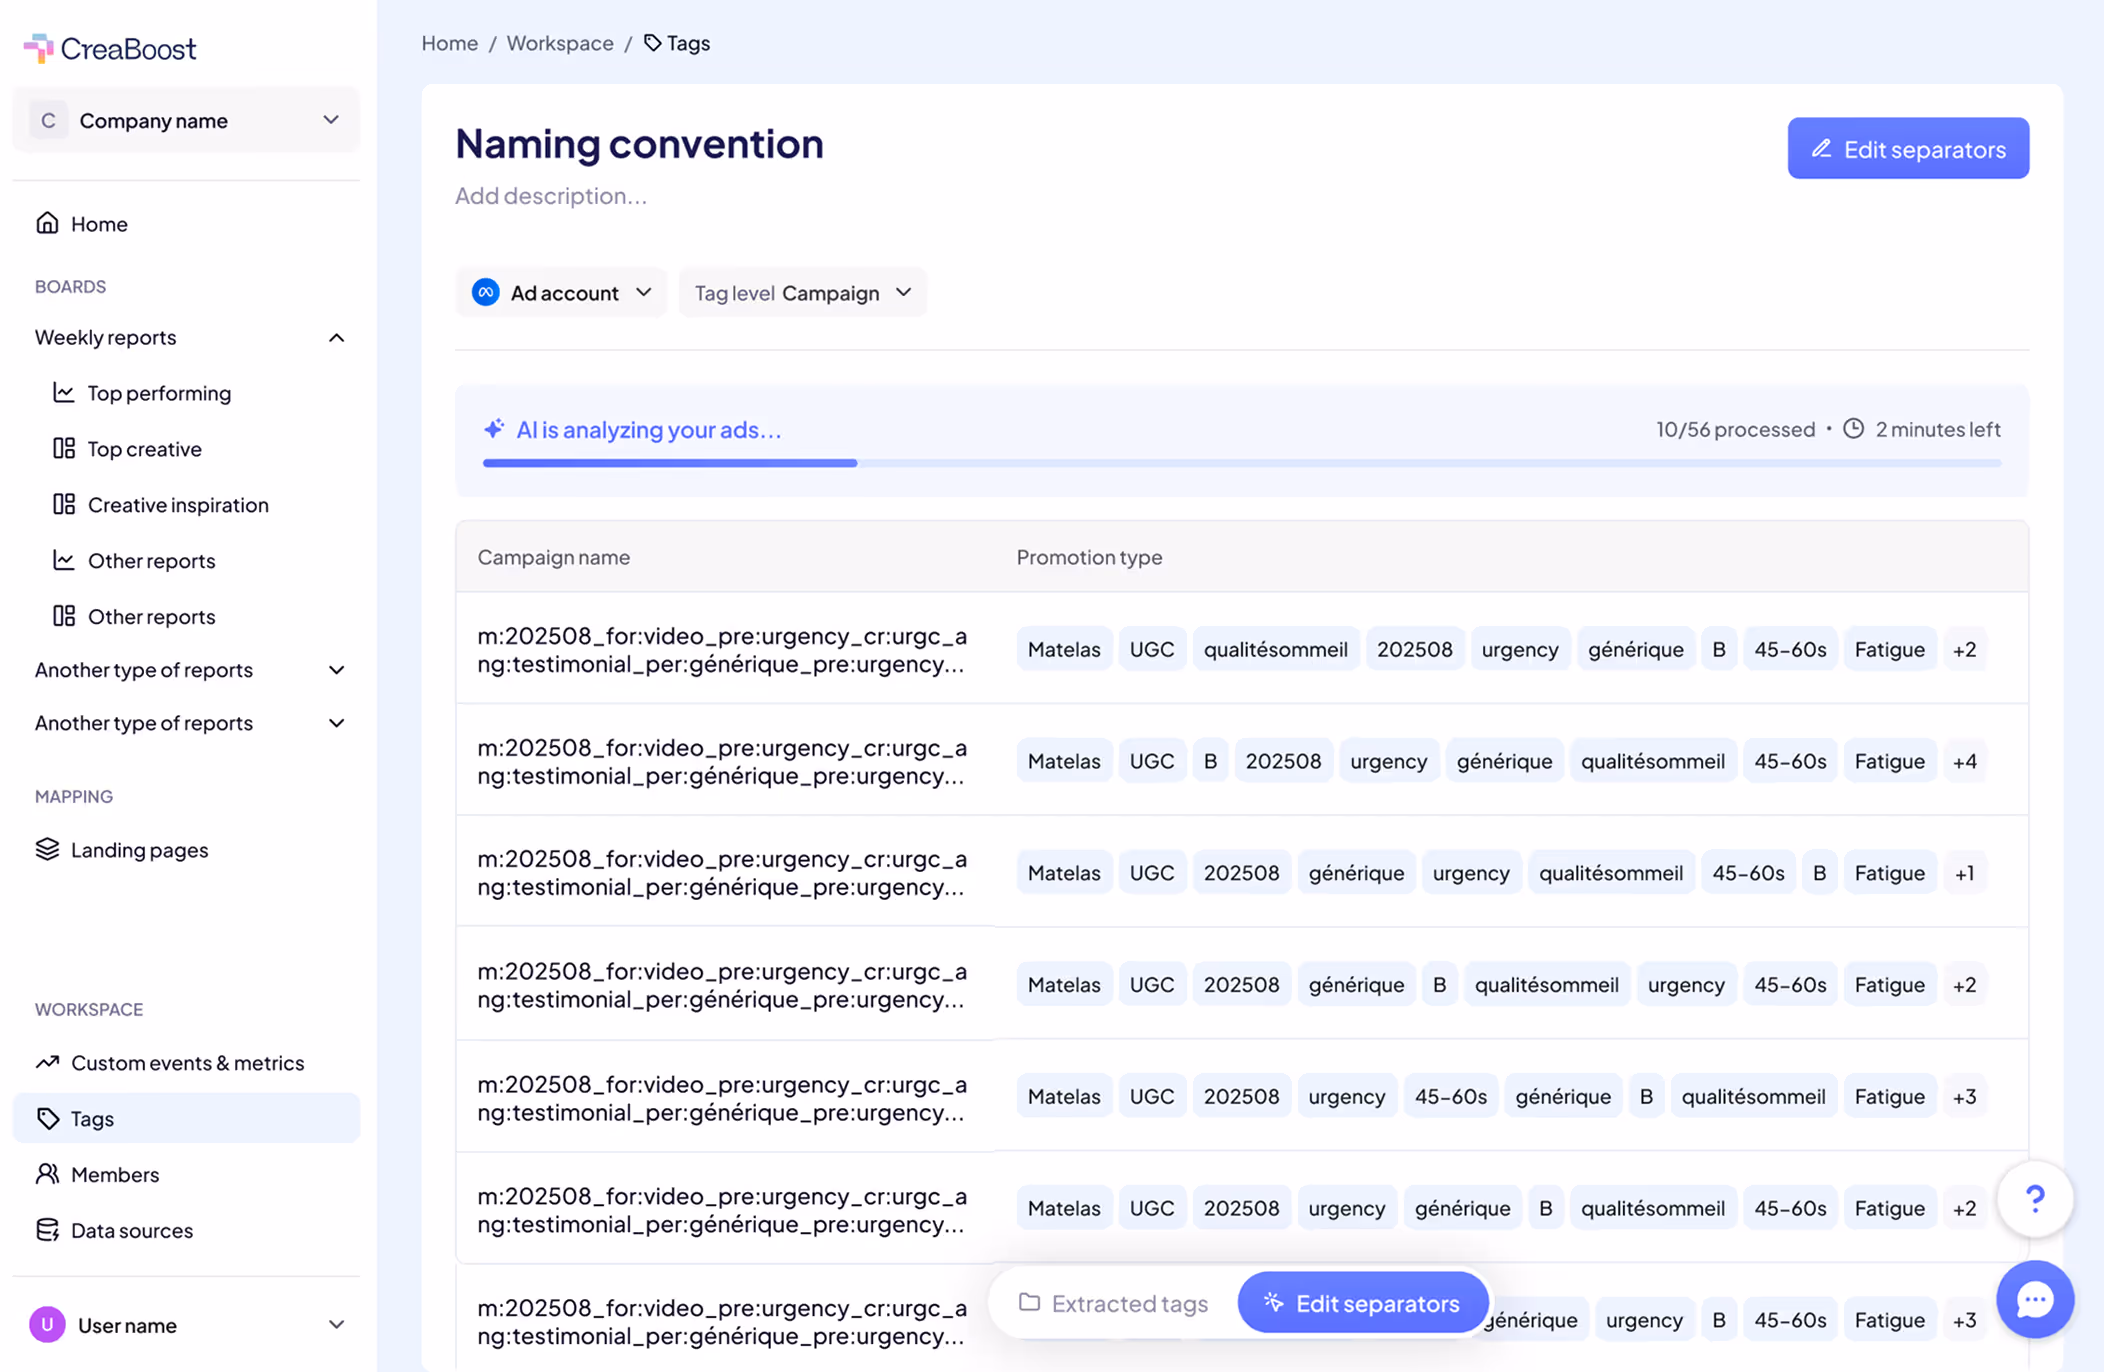Open the help question mark button
The height and width of the screenshot is (1372, 2104).
click(2034, 1198)
